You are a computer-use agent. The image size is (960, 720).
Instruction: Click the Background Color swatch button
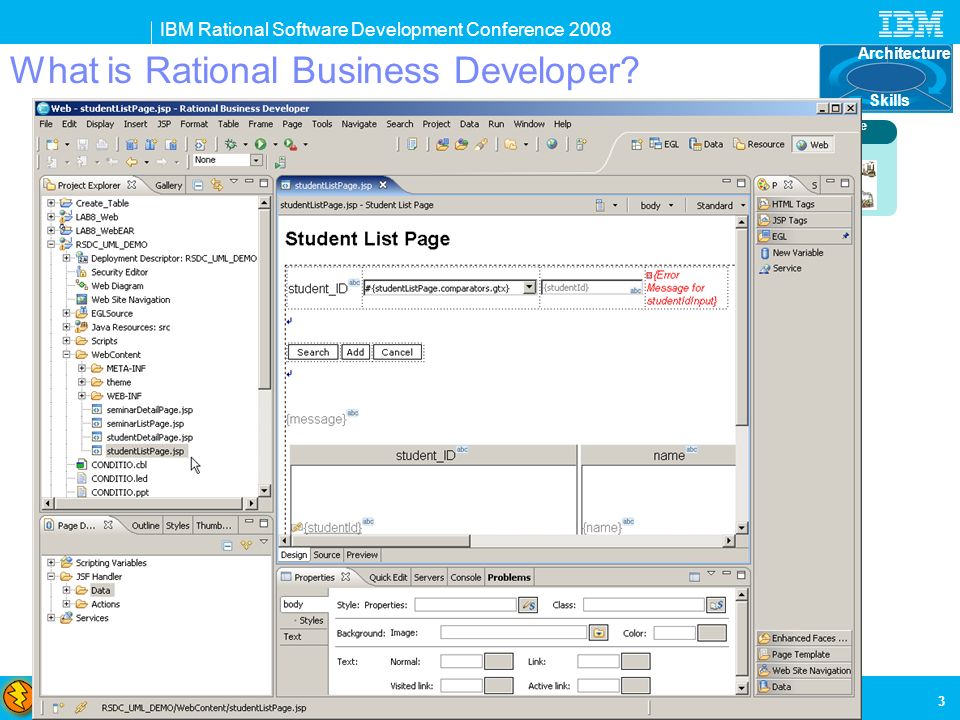coord(712,633)
